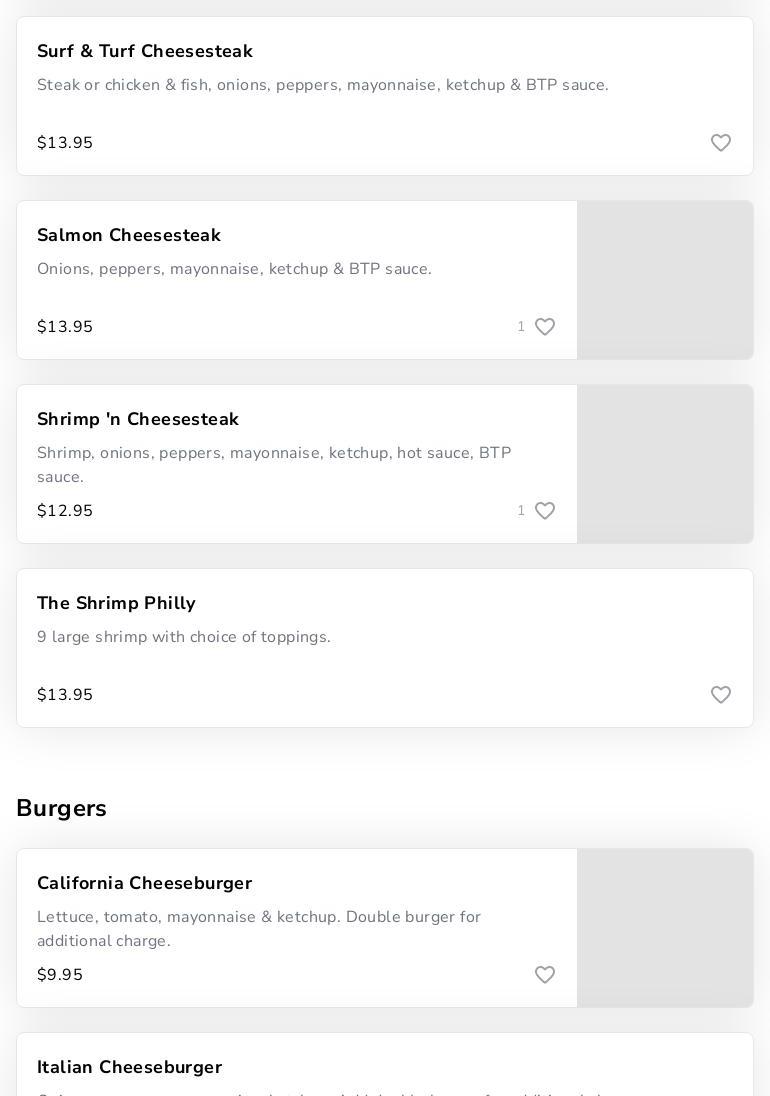The height and width of the screenshot is (1096, 770).
Task: Select The Shrimp Philly title
Action: (116, 603)
